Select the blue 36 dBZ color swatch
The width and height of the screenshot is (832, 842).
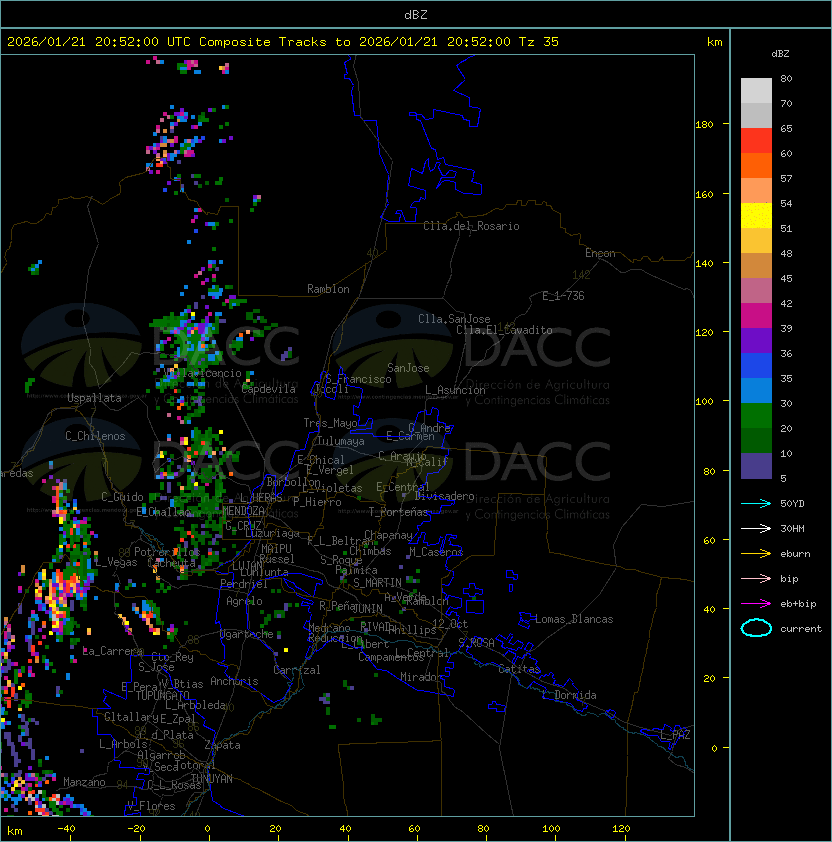point(756,365)
